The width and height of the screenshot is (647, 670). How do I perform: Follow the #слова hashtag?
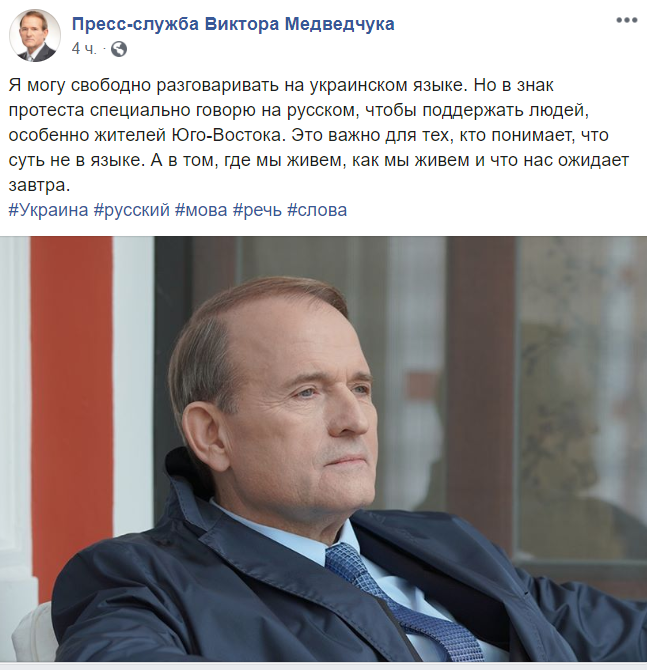click(x=317, y=210)
